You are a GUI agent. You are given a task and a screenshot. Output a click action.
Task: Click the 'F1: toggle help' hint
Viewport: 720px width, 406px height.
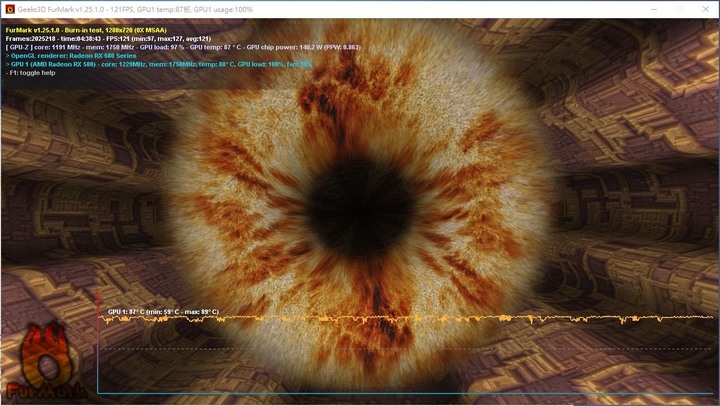30,73
